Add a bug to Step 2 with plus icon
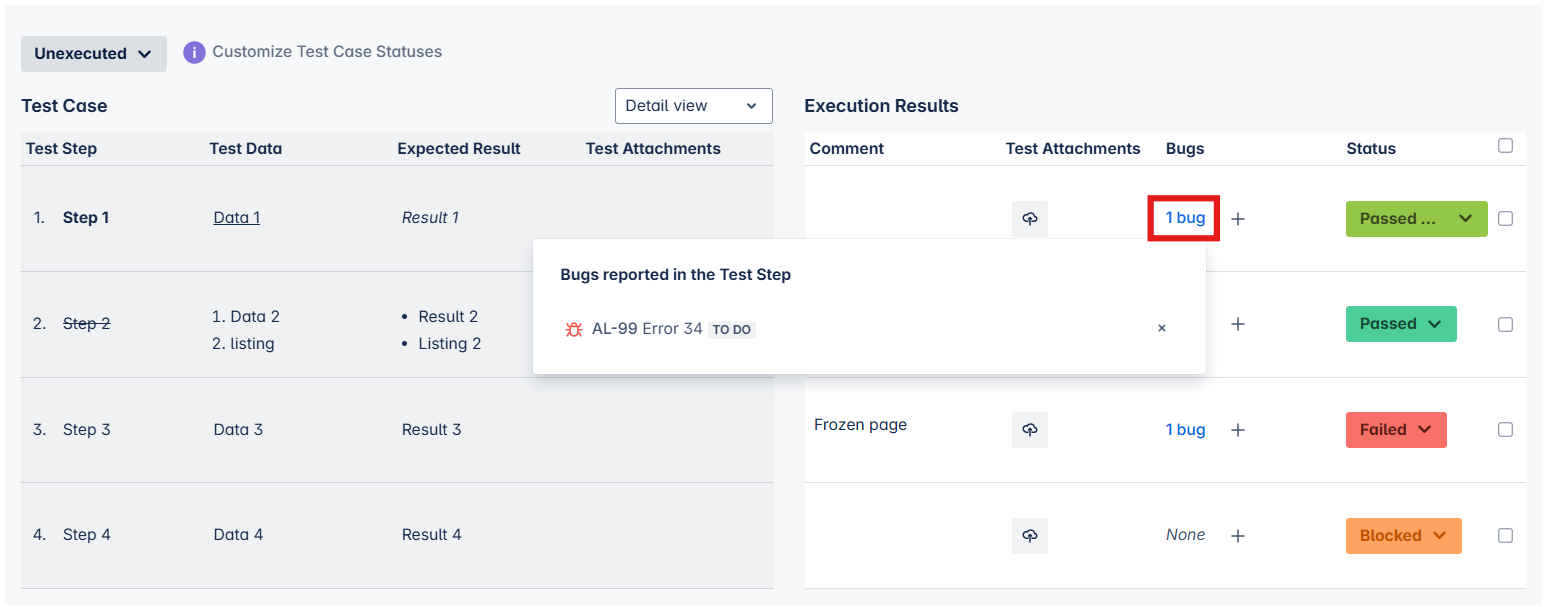 coord(1238,324)
